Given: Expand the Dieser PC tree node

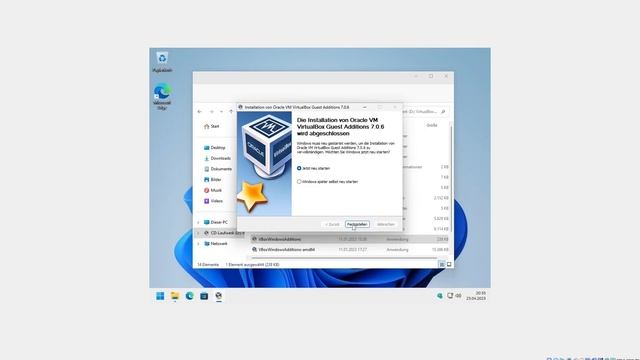Looking at the screenshot, I should (x=198, y=222).
